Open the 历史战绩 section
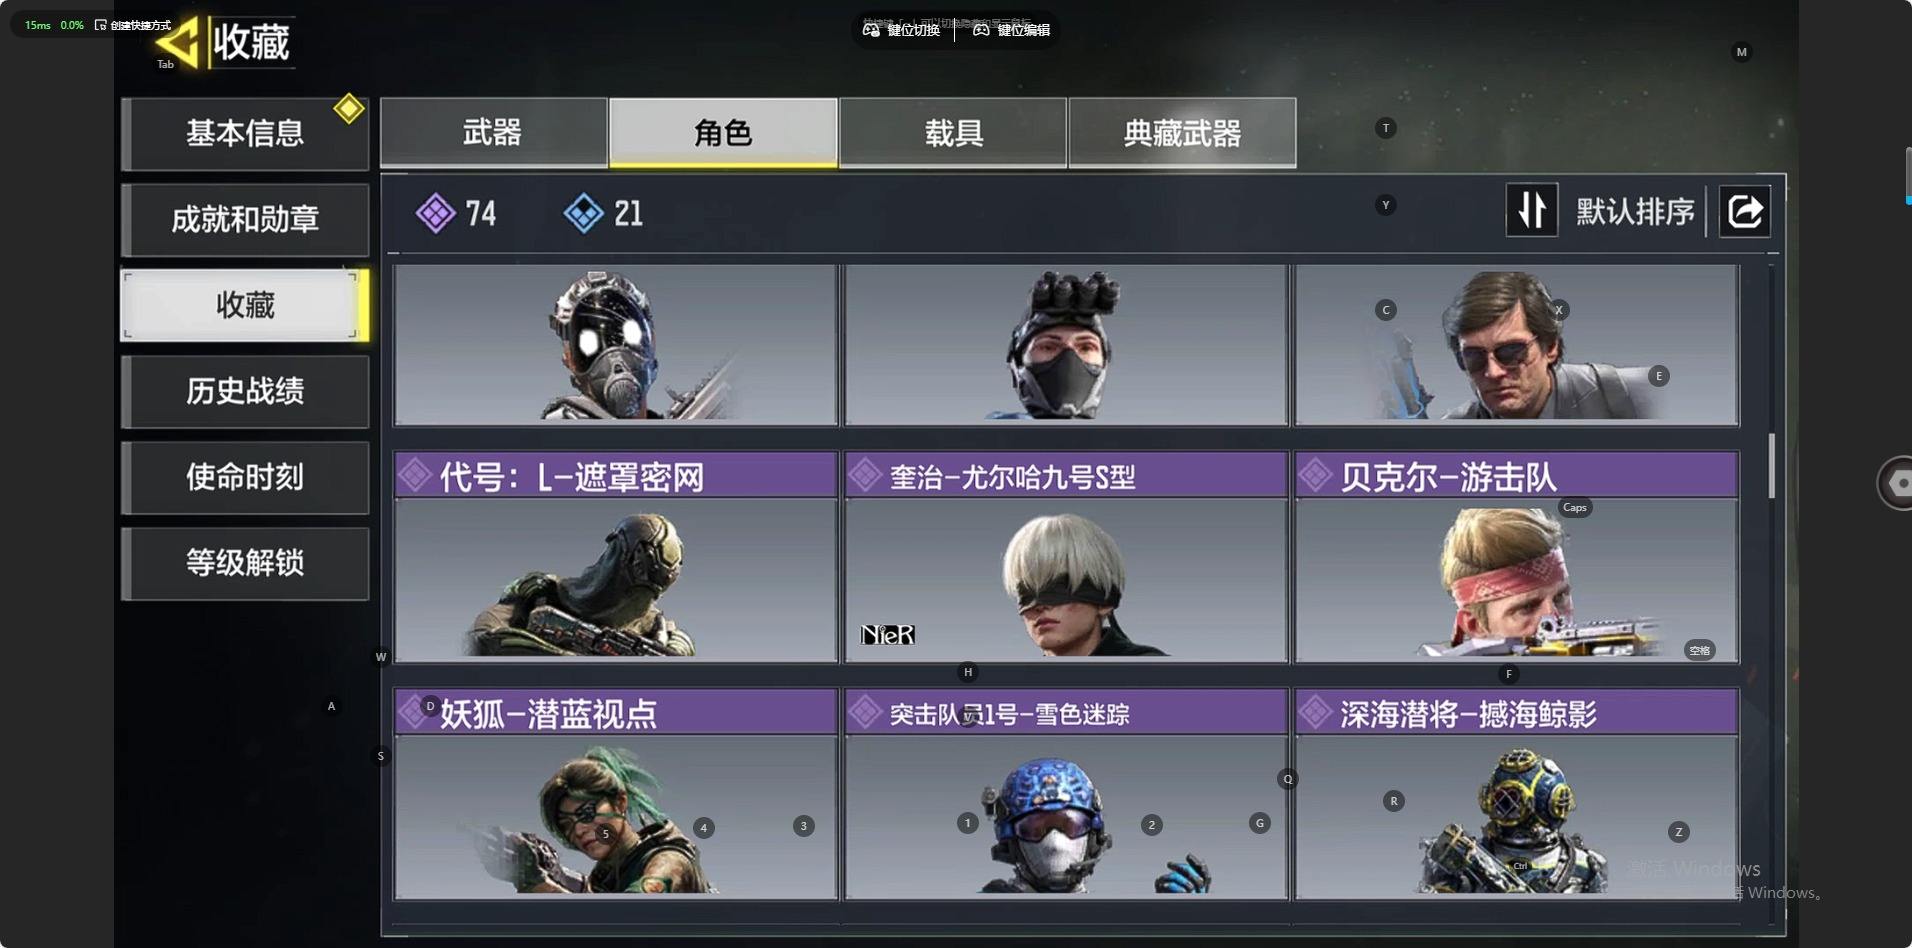 (245, 391)
